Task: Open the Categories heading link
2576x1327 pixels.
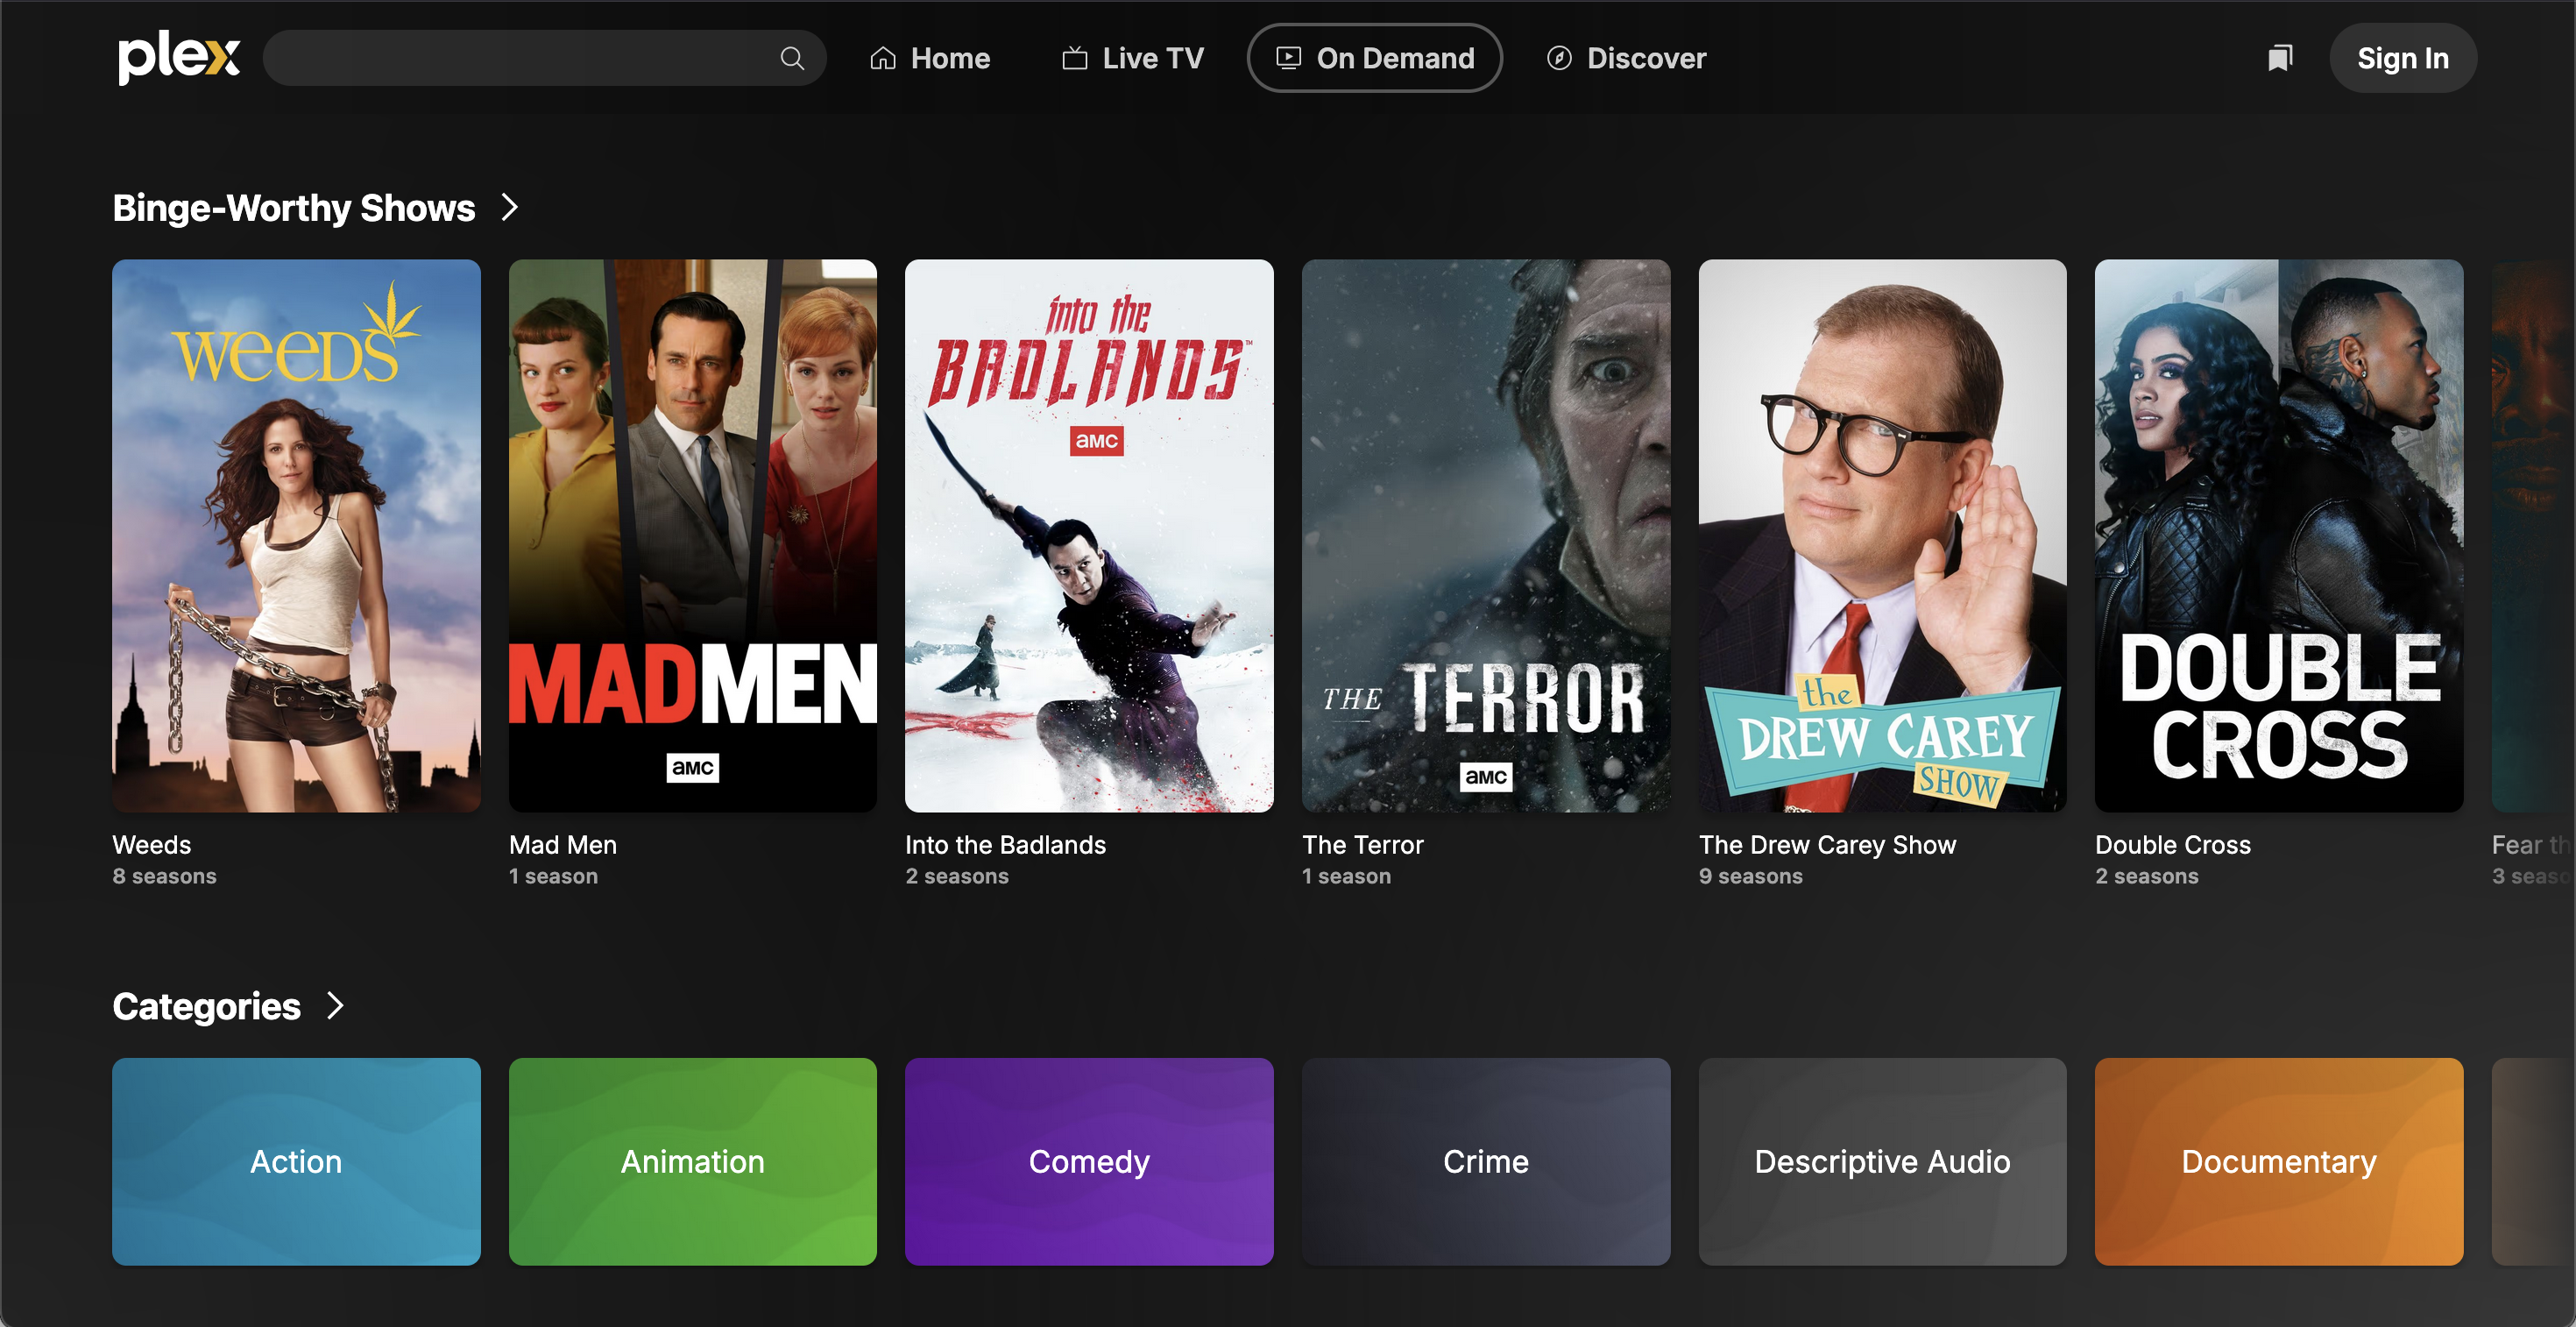Action: click(x=207, y=1006)
